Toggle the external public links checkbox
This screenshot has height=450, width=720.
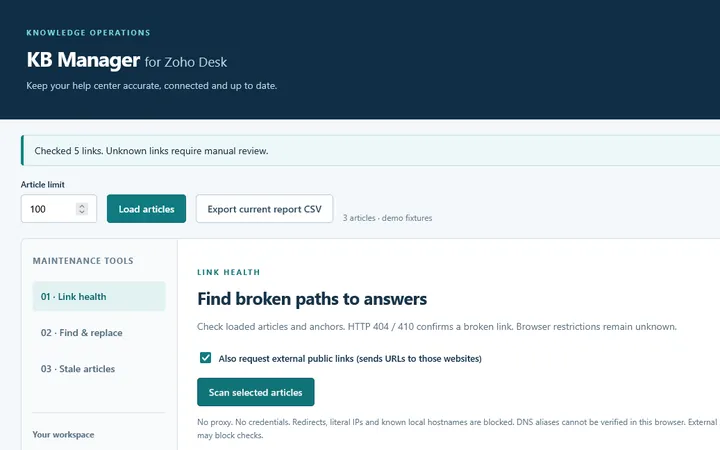[x=205, y=358]
